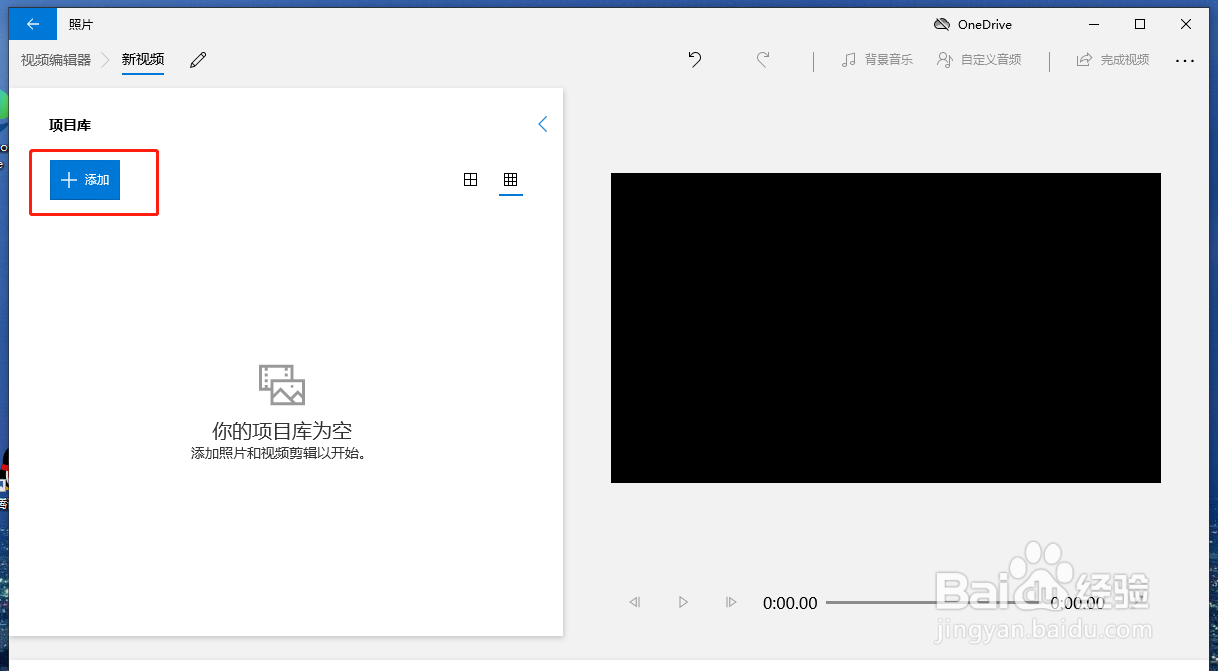This screenshot has height=671, width=1218.
Task: Collapse the 项目库 panel with the chevron
Action: pos(542,124)
